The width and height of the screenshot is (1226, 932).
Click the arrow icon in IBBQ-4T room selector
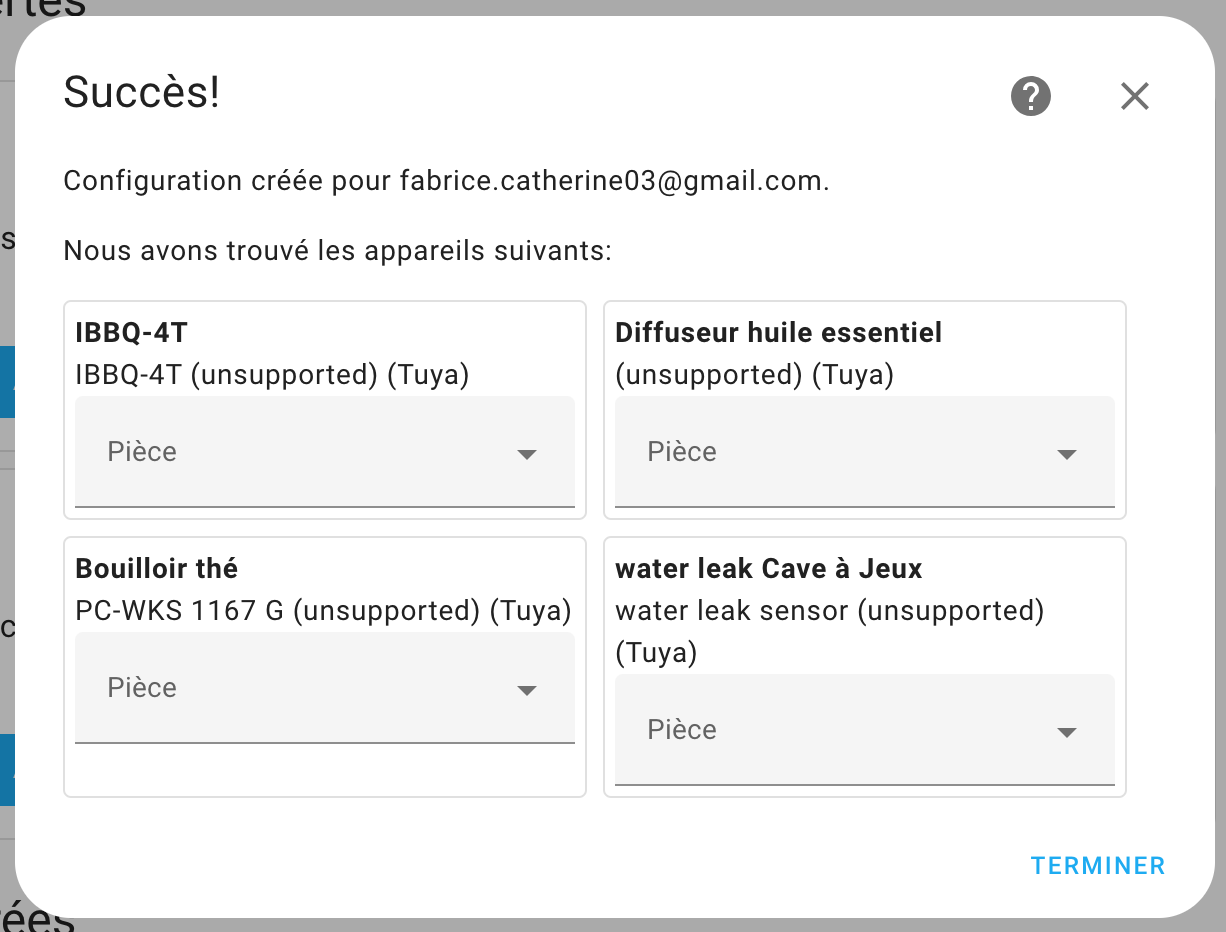tap(527, 455)
